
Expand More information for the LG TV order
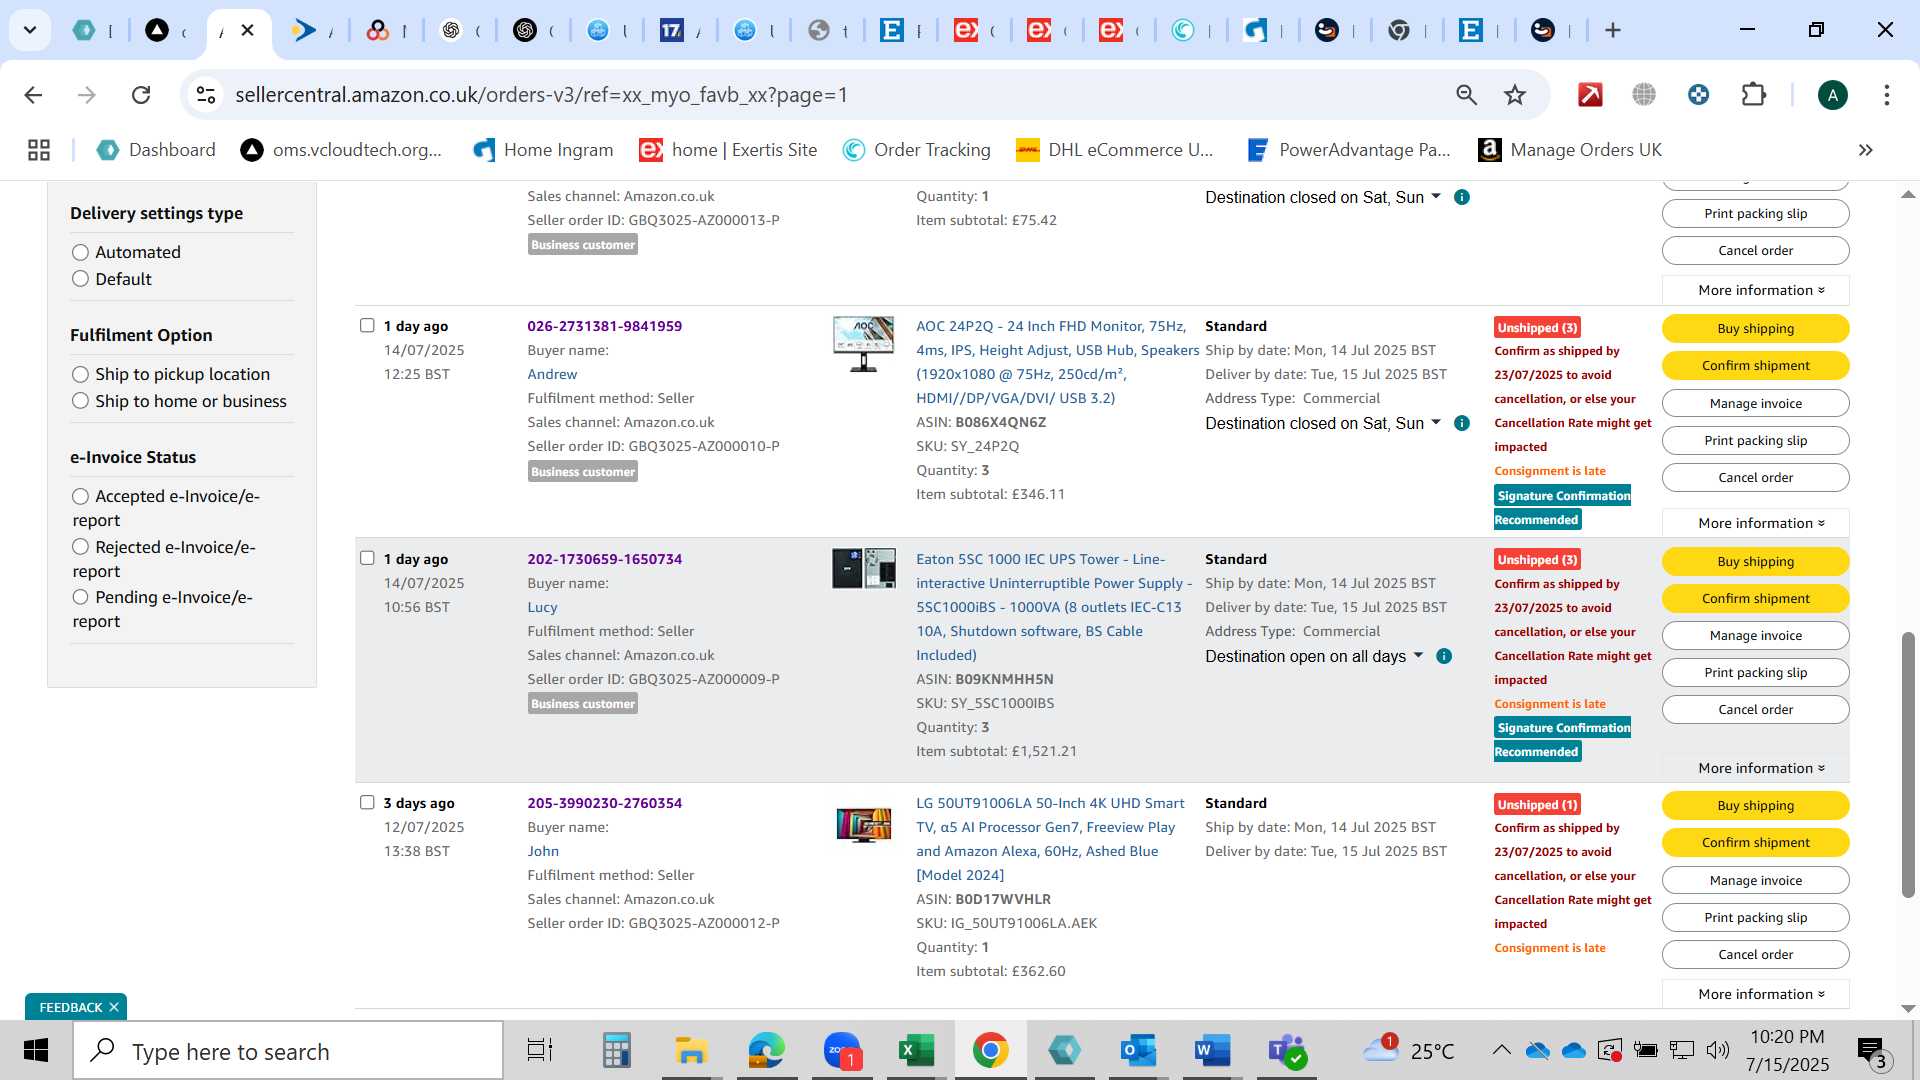click(x=1755, y=994)
